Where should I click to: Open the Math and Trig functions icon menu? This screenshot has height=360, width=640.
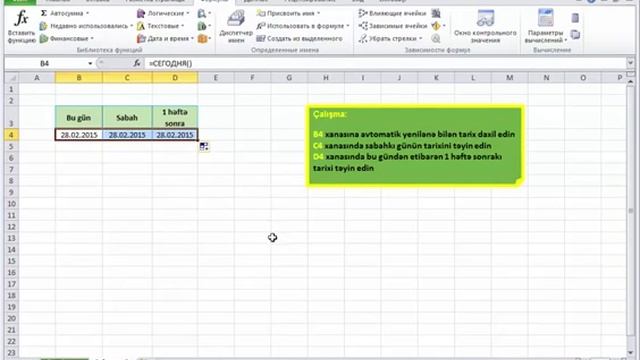coord(204,26)
